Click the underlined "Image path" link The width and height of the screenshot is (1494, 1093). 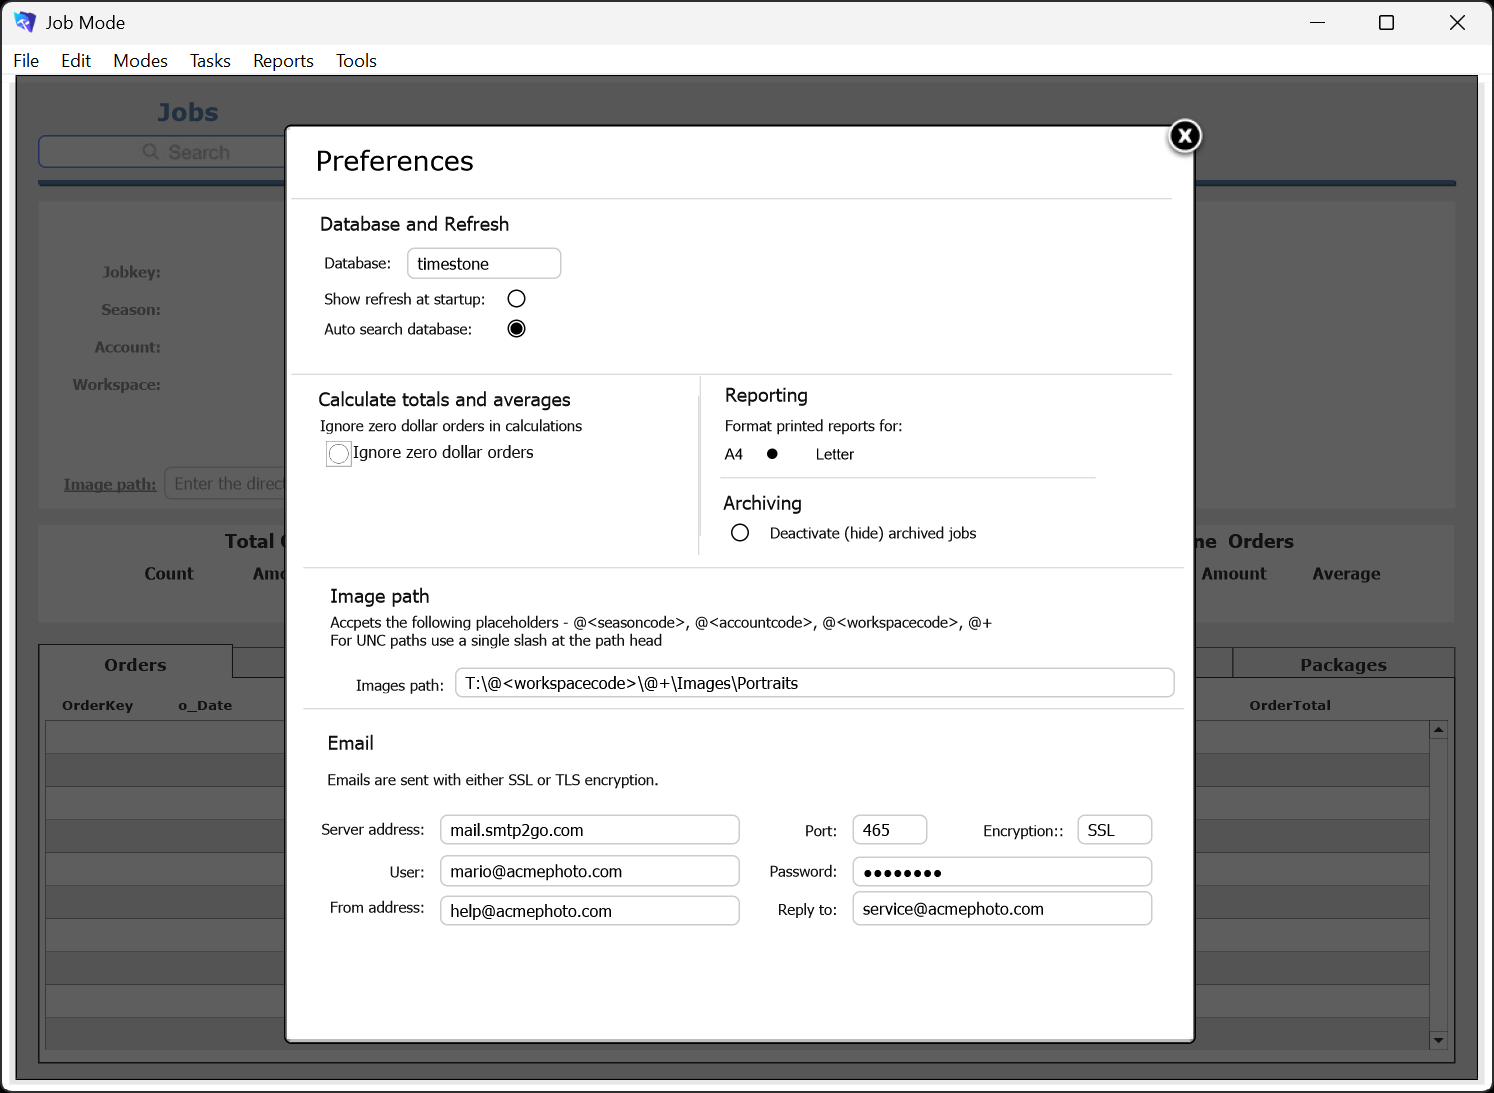109,483
